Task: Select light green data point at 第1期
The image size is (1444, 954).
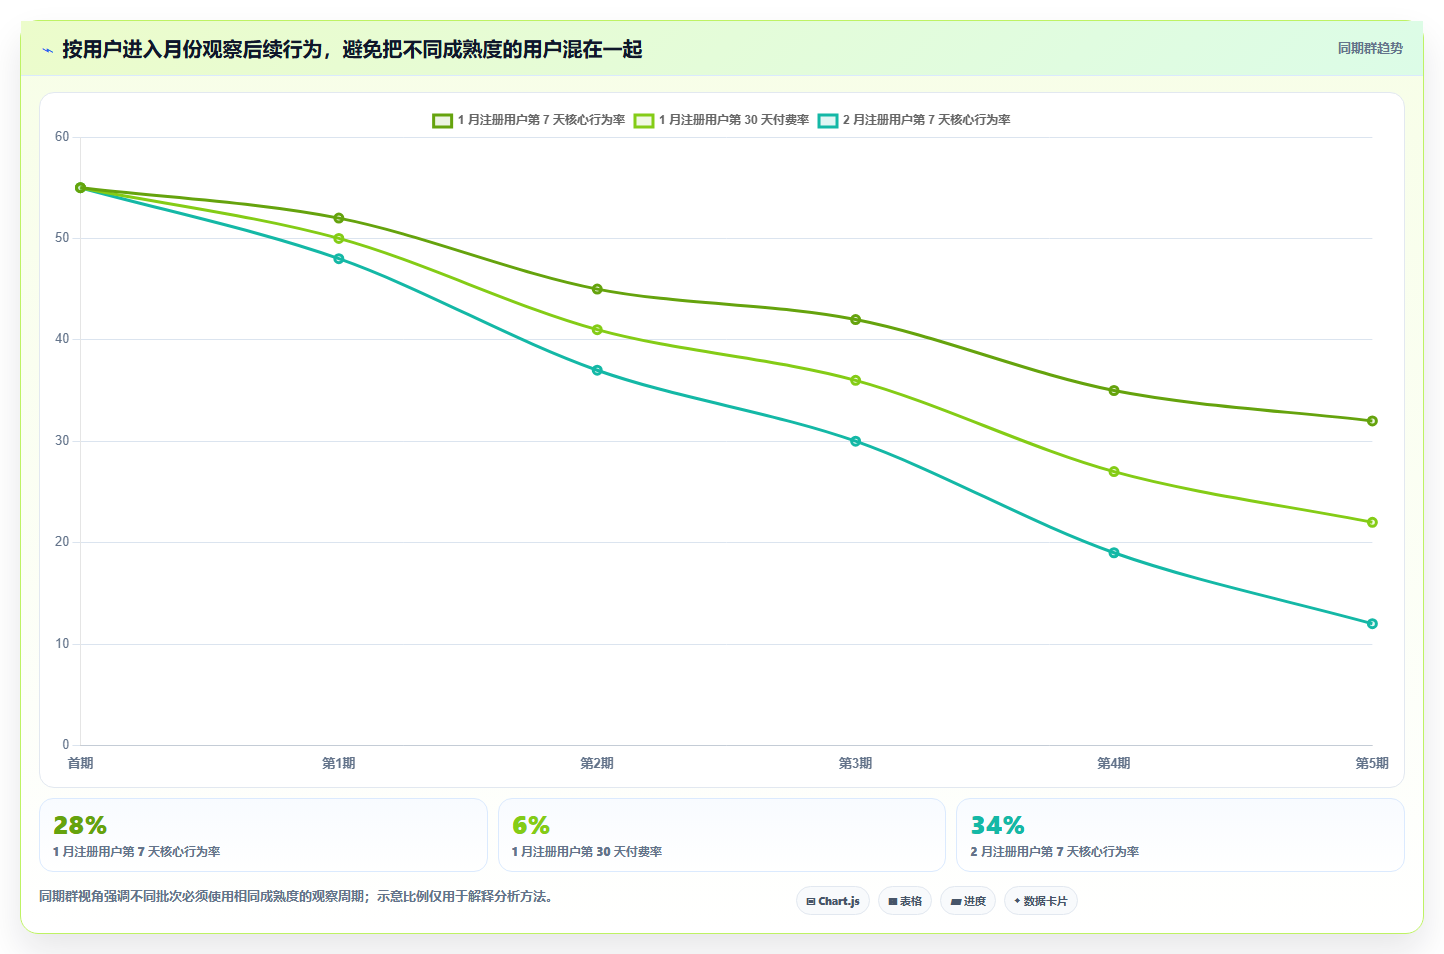Action: click(x=339, y=239)
